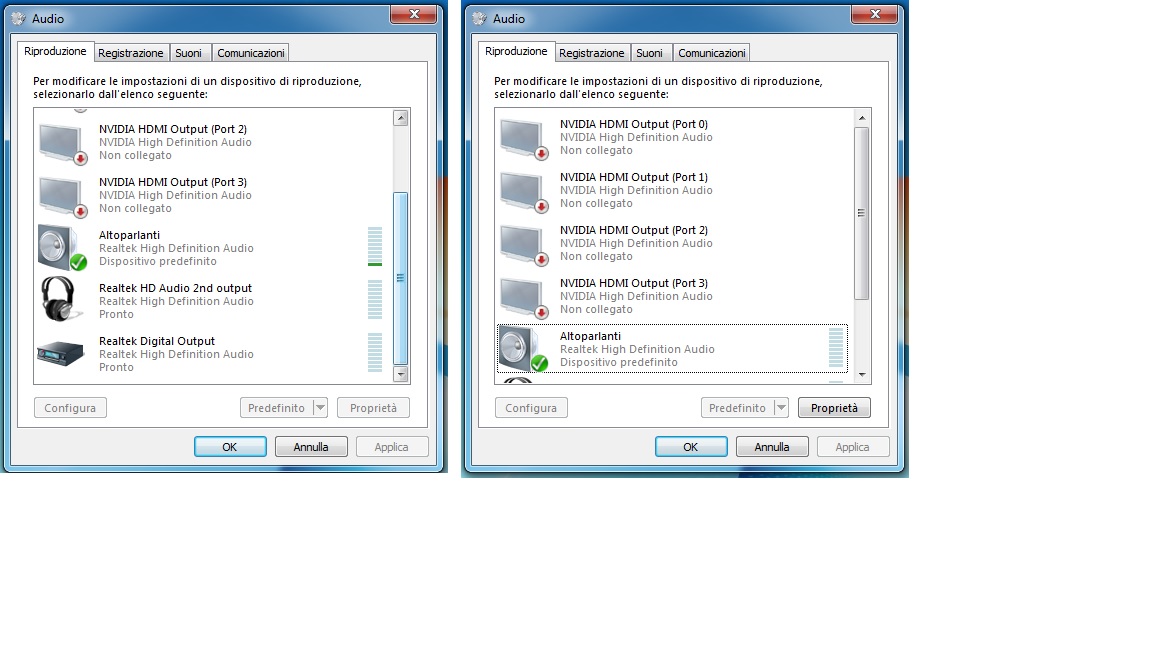Click the right window's vertical scrollbar thumb

tap(862, 213)
